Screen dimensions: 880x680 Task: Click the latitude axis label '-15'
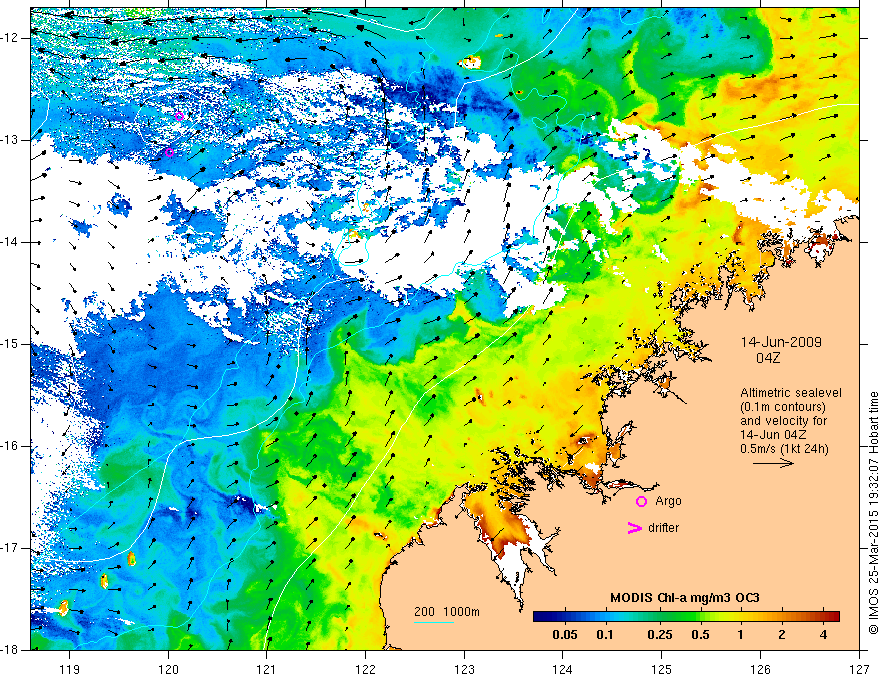coord(10,344)
